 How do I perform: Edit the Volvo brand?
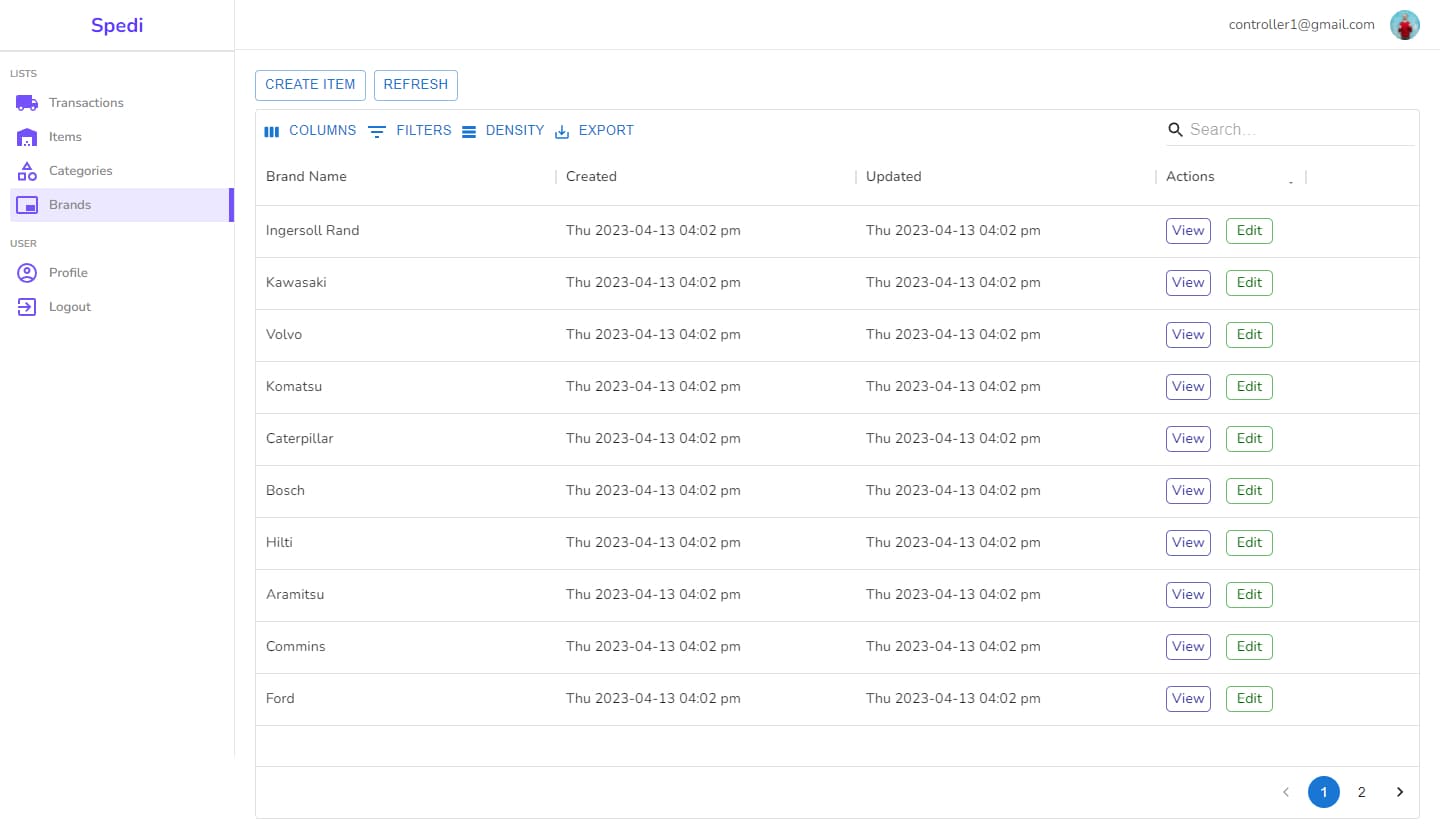coord(1249,335)
